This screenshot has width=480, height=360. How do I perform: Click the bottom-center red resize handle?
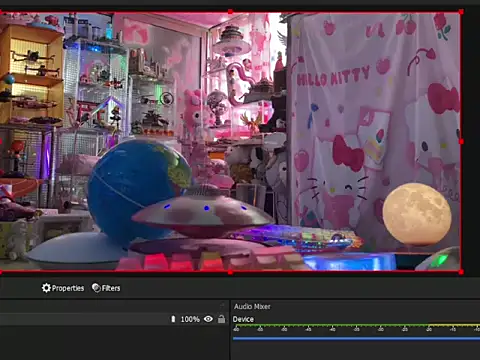230,272
